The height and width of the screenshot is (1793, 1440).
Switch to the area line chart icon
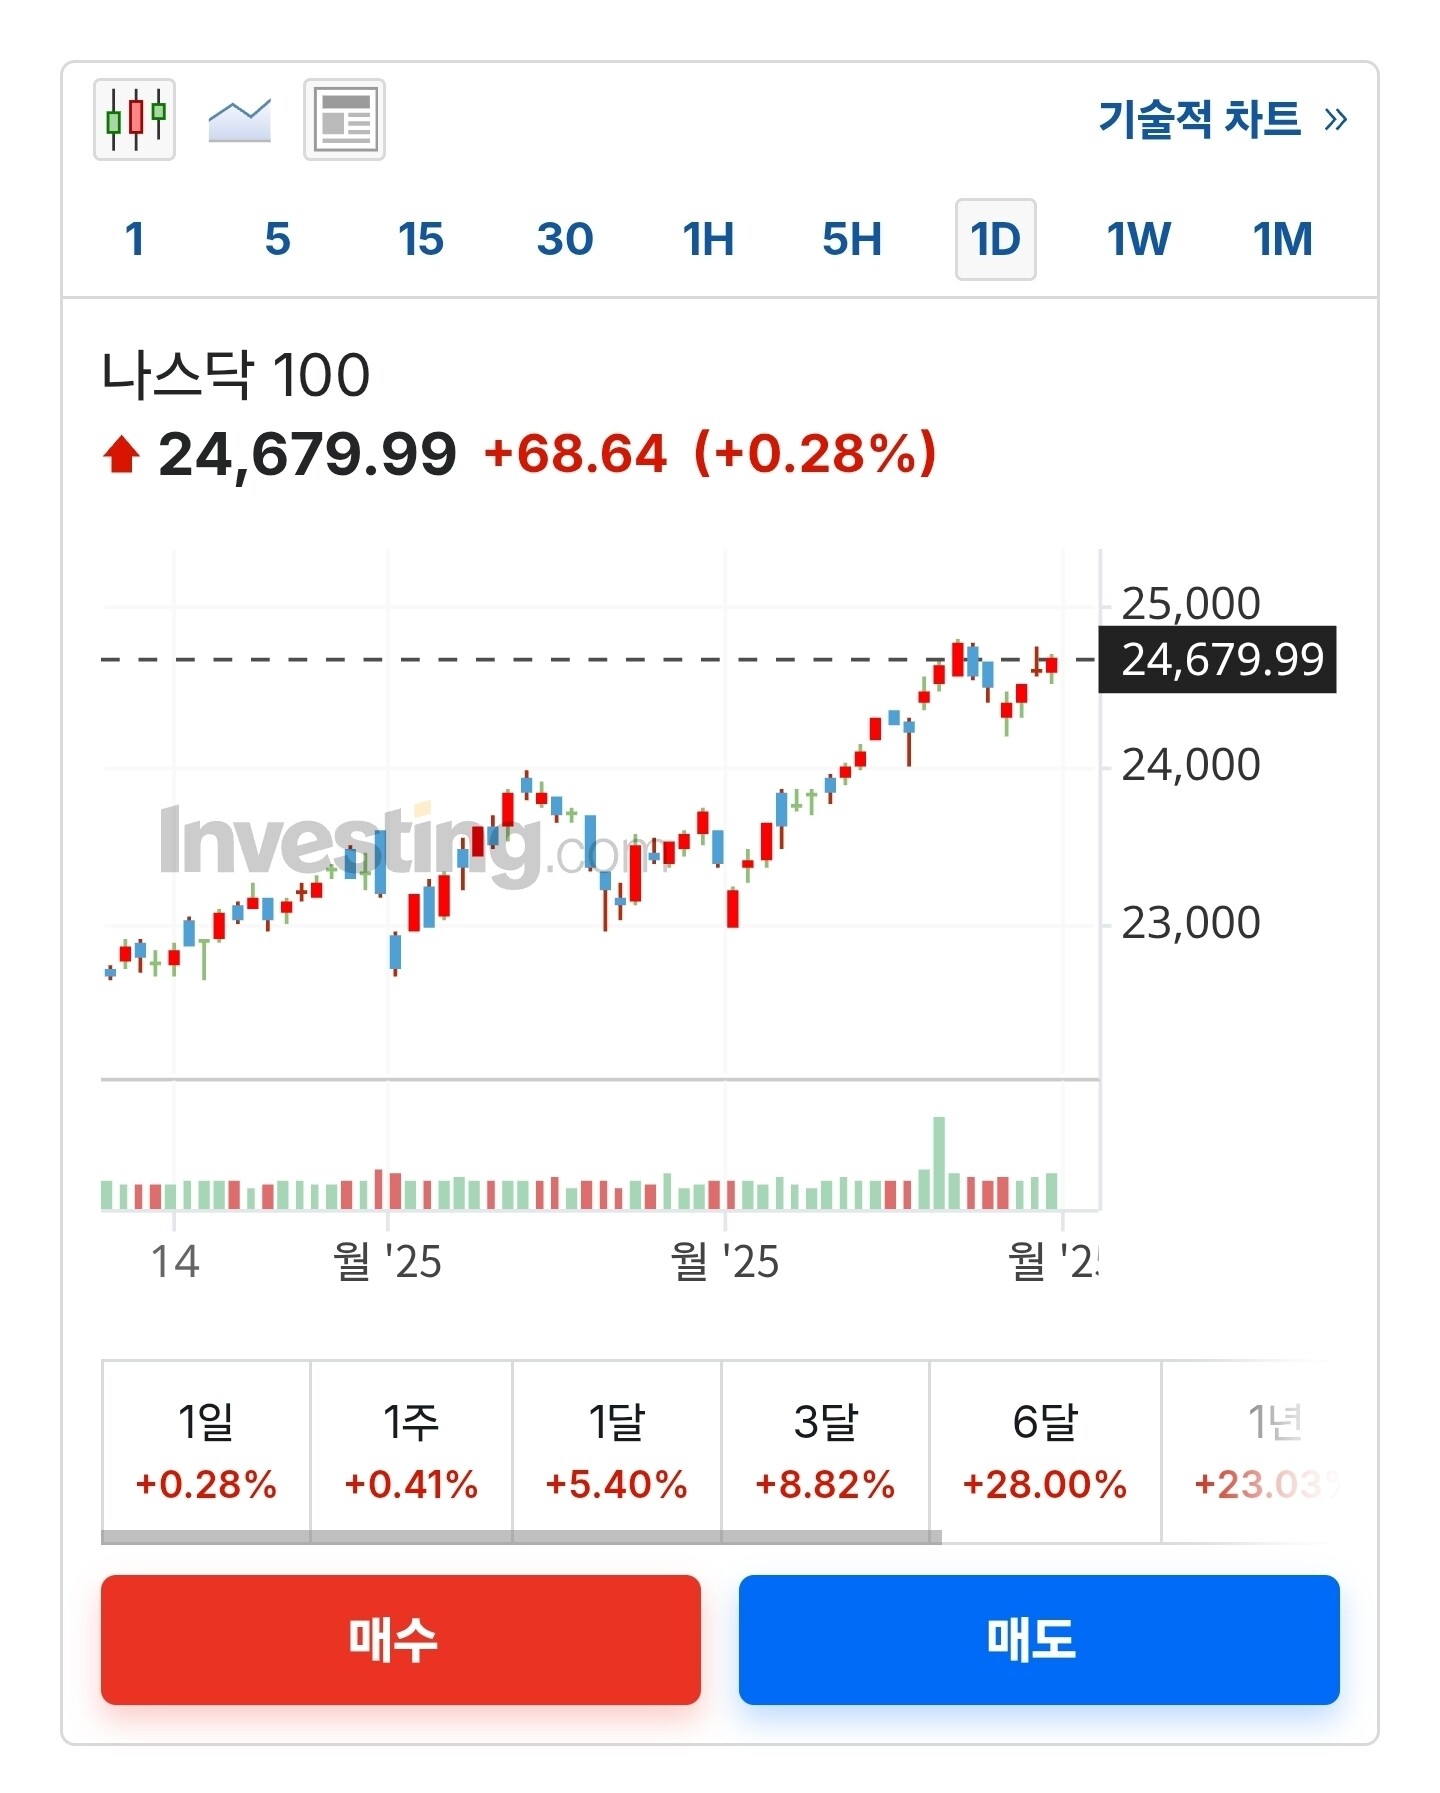coord(239,120)
